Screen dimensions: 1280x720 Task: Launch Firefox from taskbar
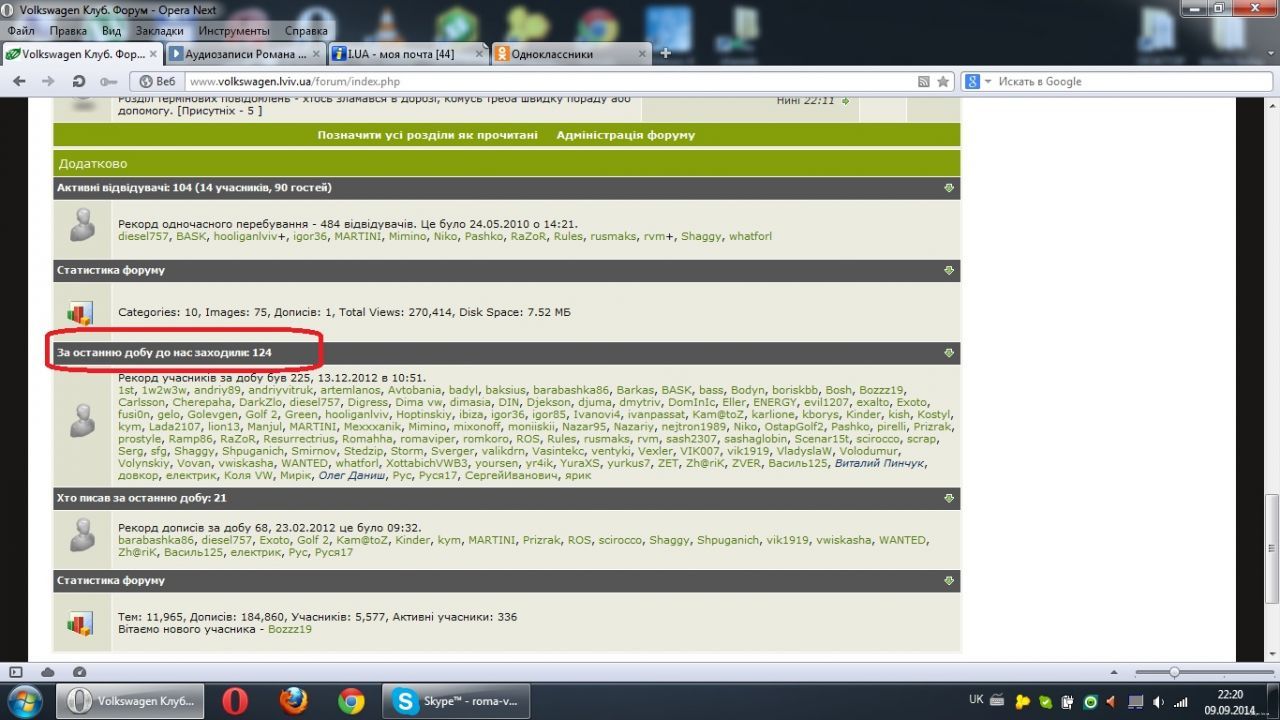point(293,701)
